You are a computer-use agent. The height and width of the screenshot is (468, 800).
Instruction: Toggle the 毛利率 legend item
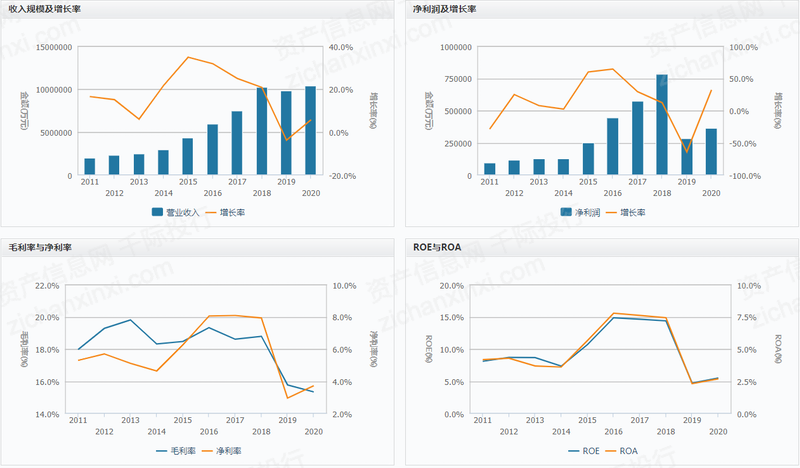coord(176,451)
